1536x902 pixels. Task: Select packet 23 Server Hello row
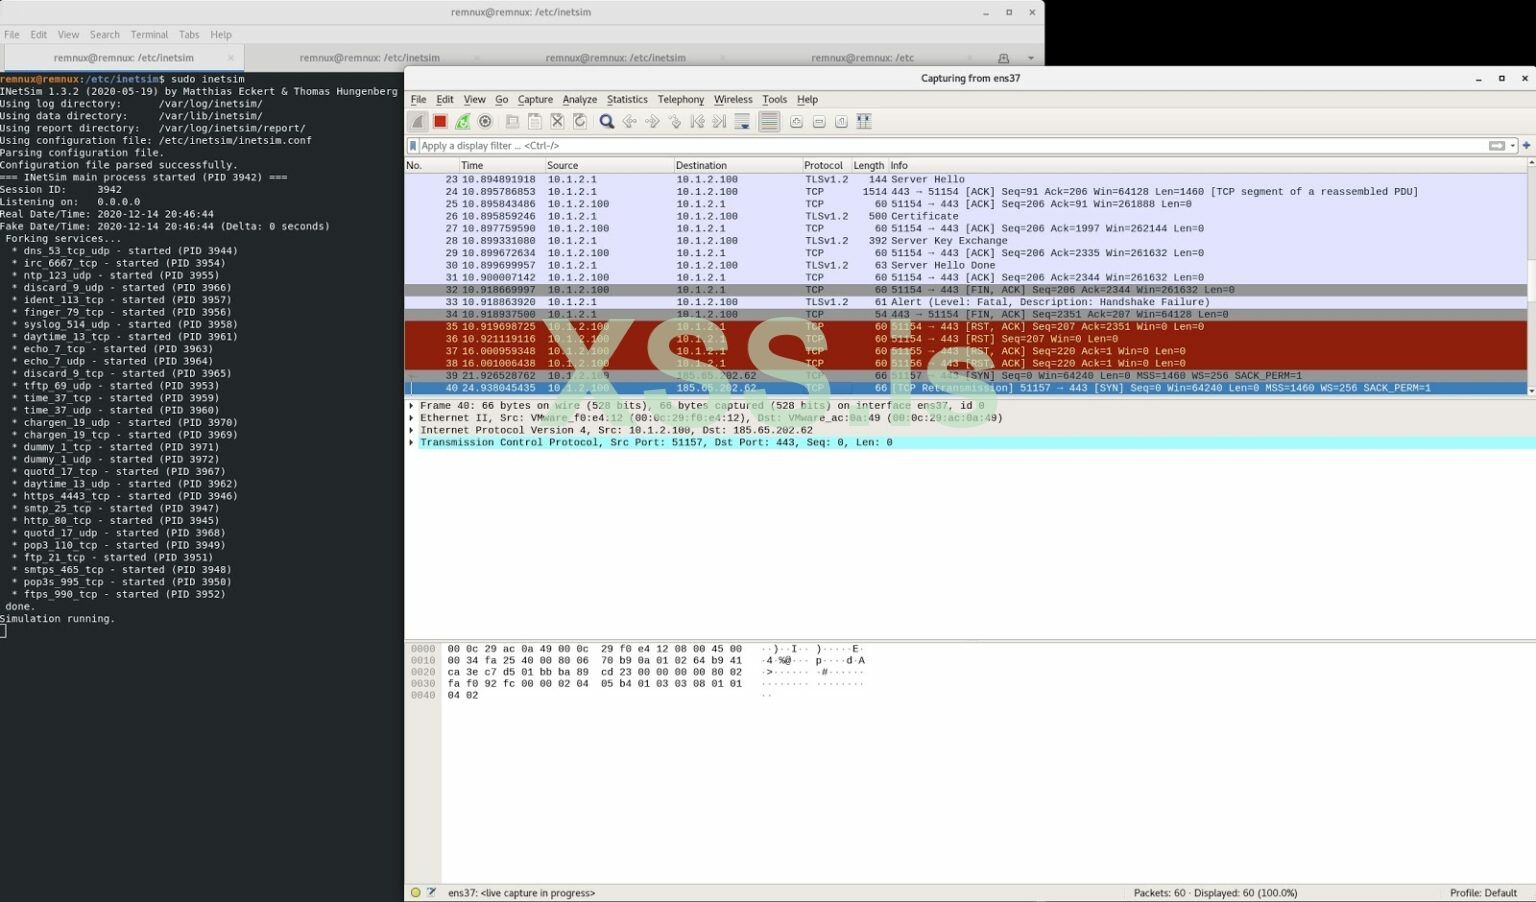pos(966,180)
